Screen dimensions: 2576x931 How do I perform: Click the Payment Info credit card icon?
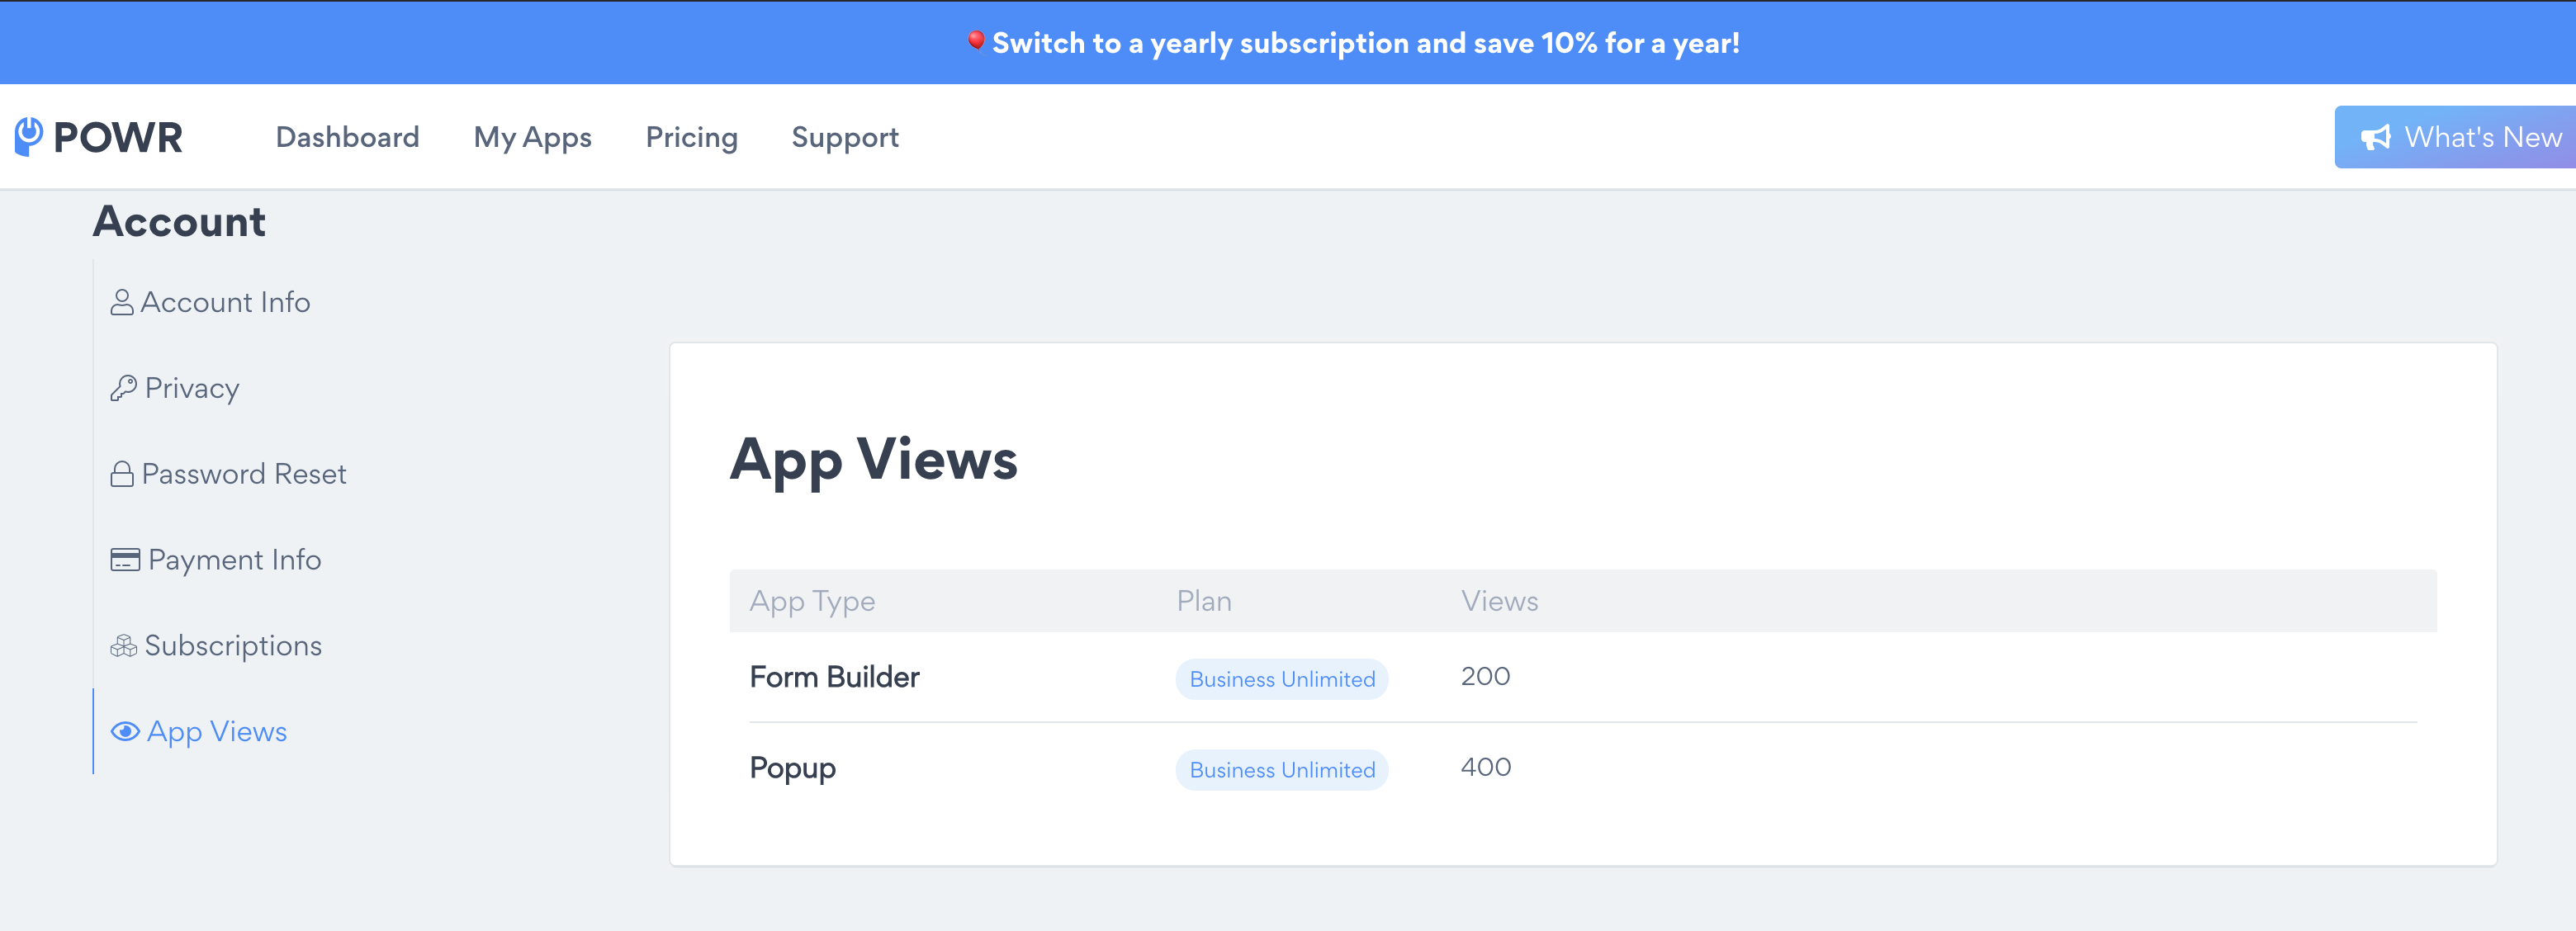point(125,560)
